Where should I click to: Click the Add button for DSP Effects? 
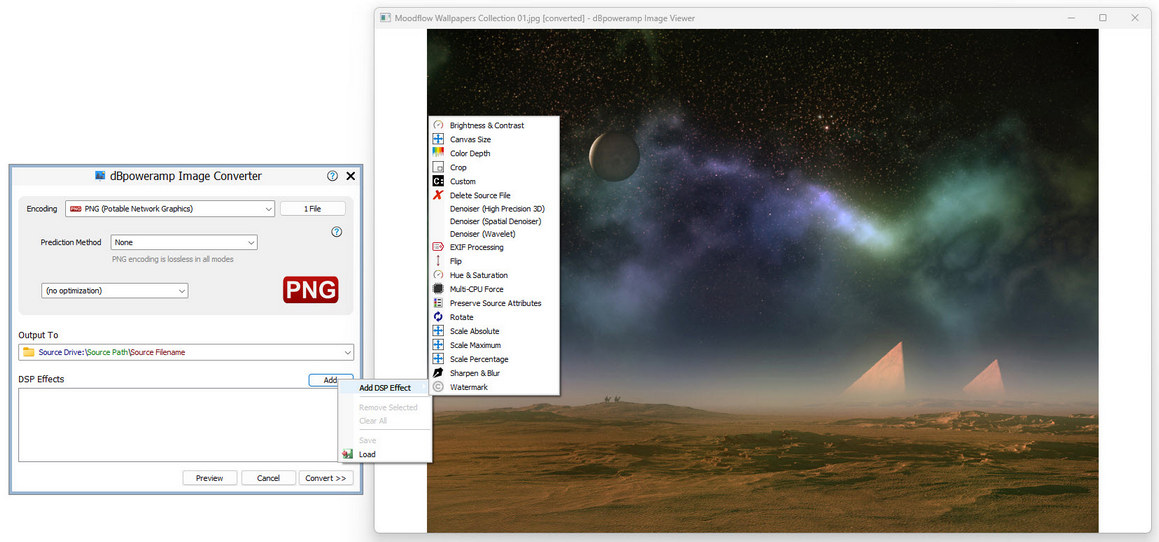pos(330,380)
